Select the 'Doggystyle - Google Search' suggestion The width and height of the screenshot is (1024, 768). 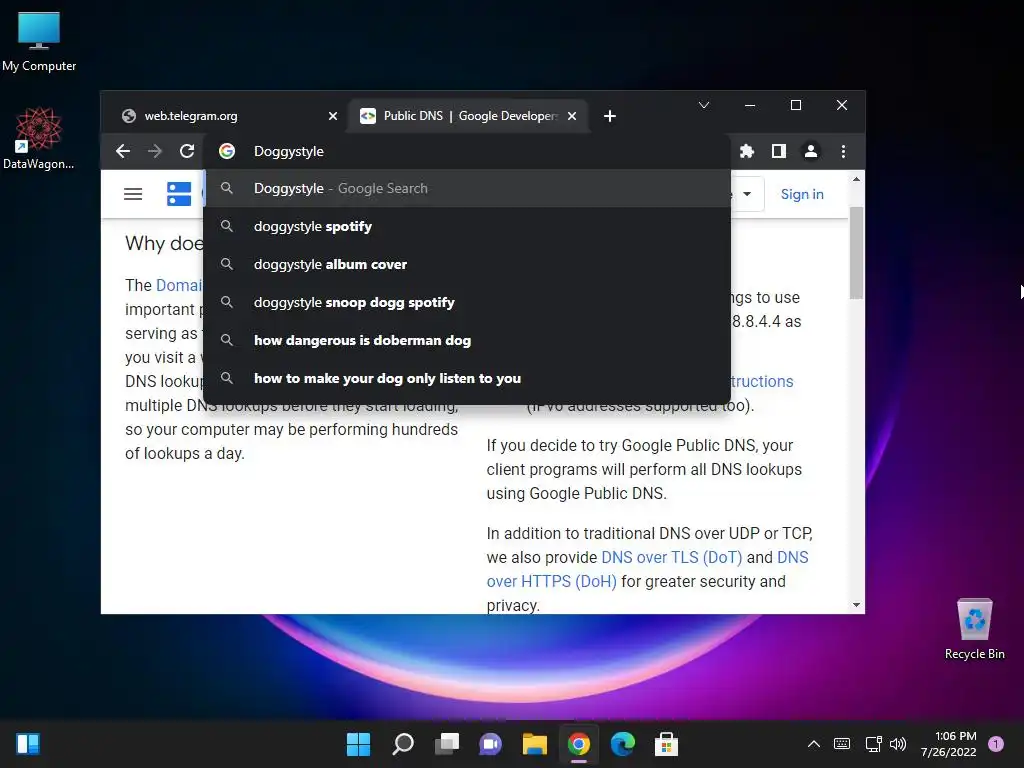[x=467, y=189]
